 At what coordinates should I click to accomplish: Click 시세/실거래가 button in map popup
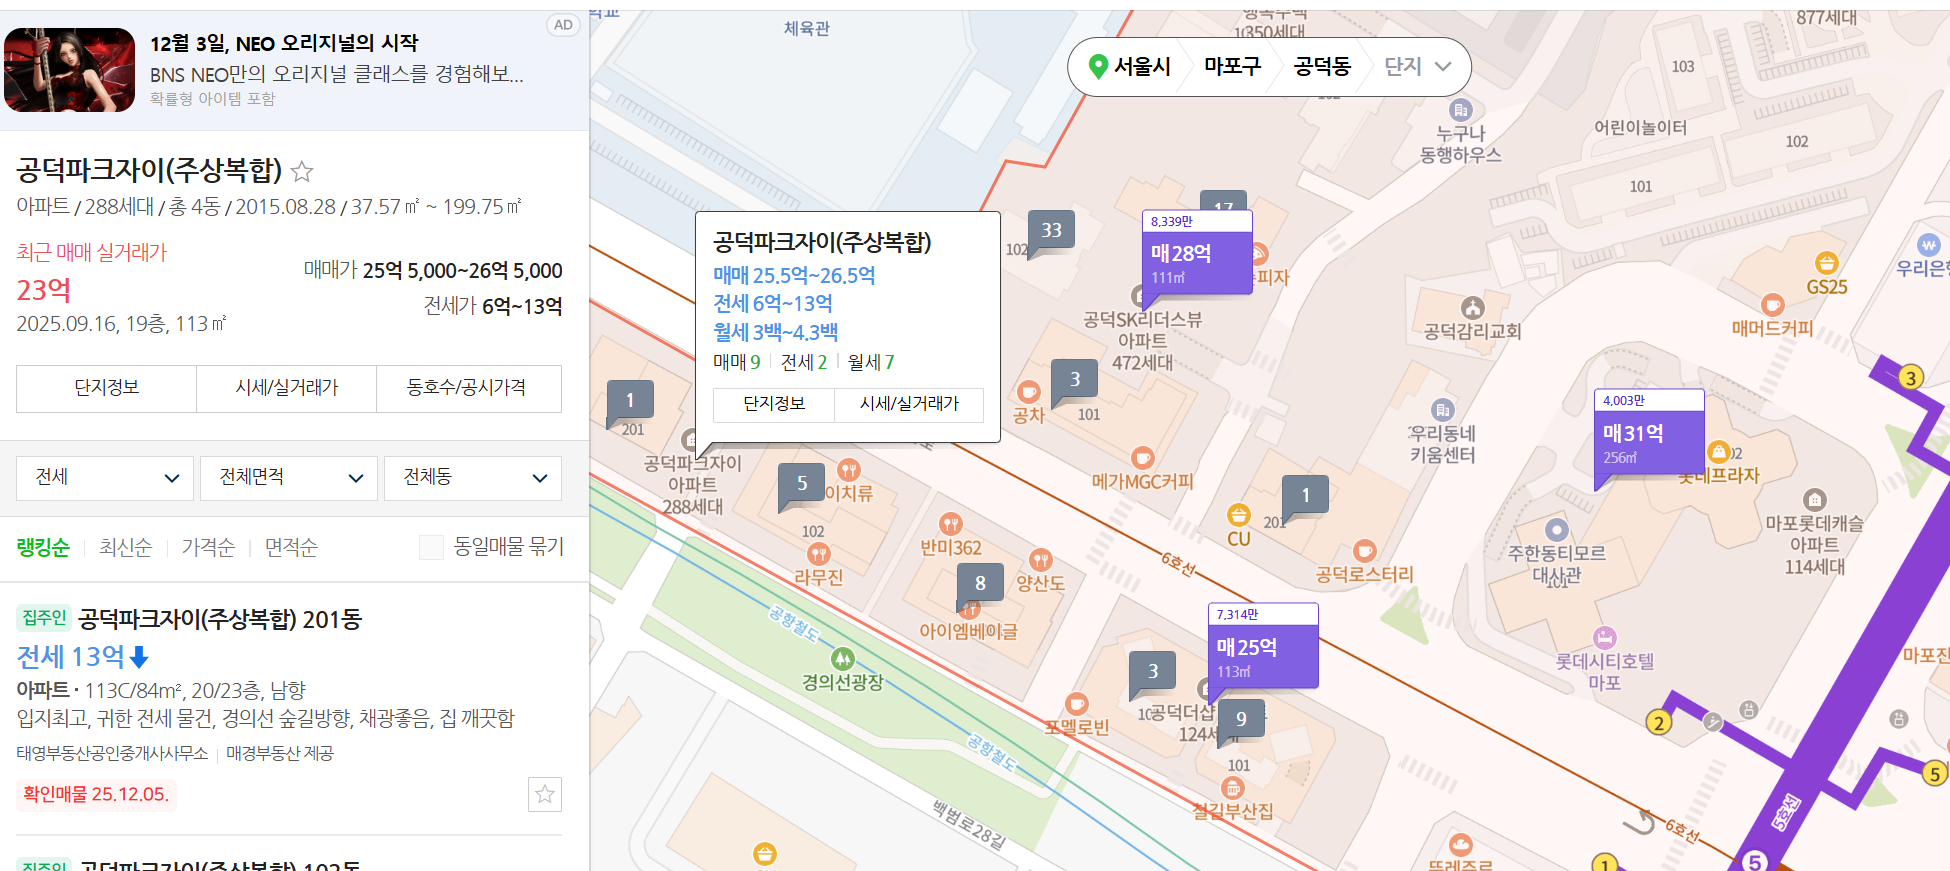tap(909, 404)
